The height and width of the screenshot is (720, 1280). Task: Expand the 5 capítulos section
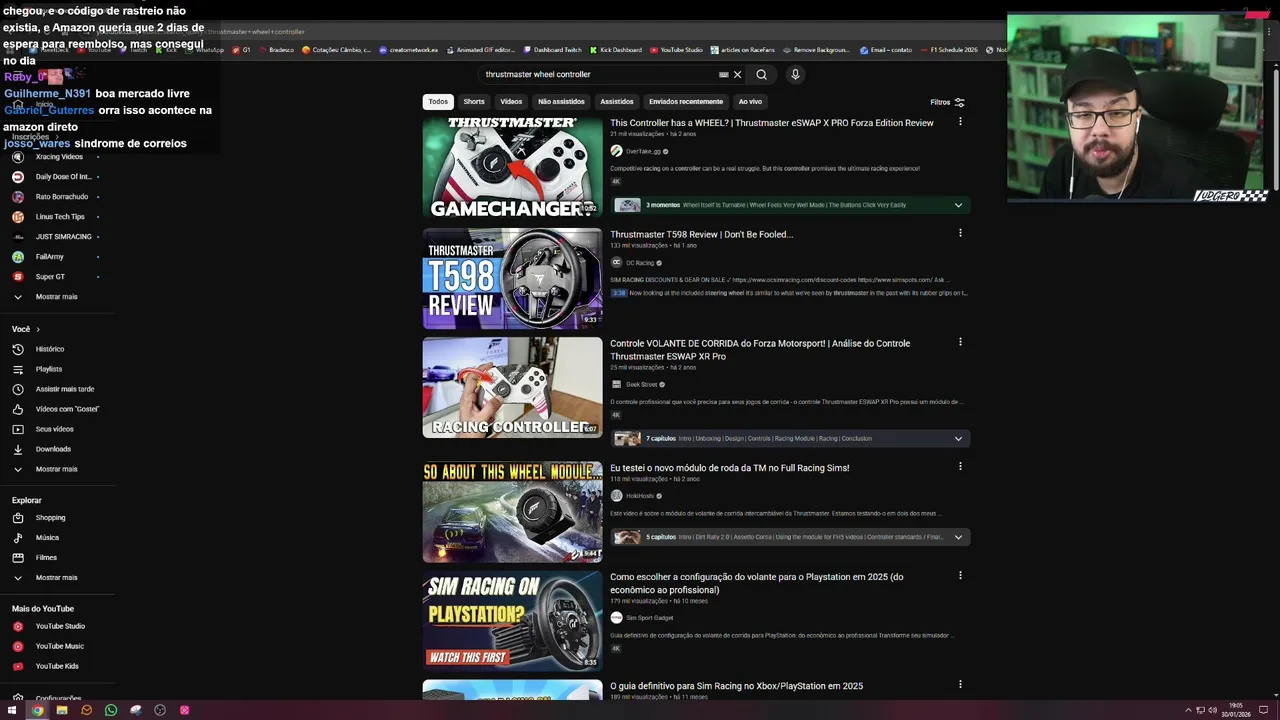pos(958,537)
